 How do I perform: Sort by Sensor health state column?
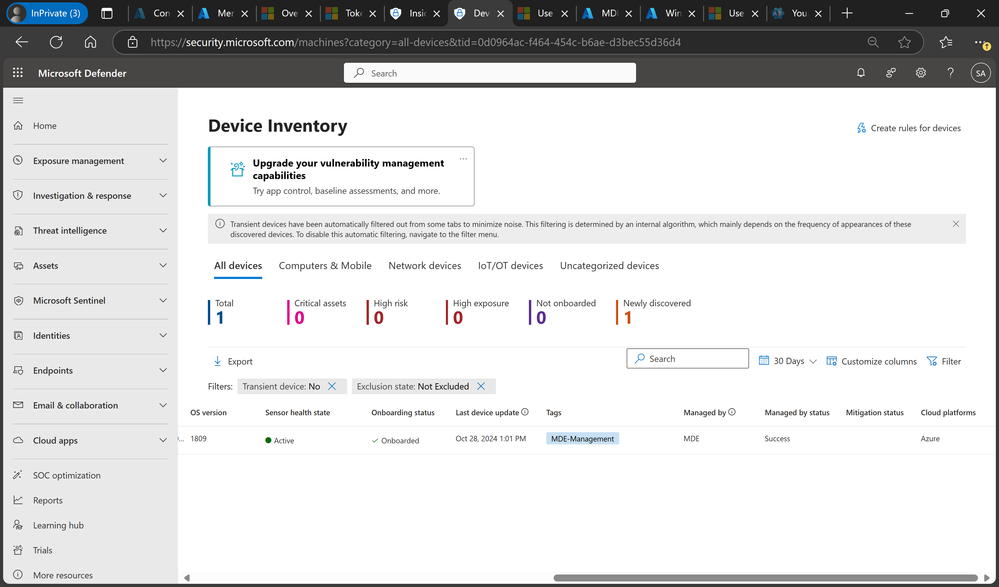point(298,412)
